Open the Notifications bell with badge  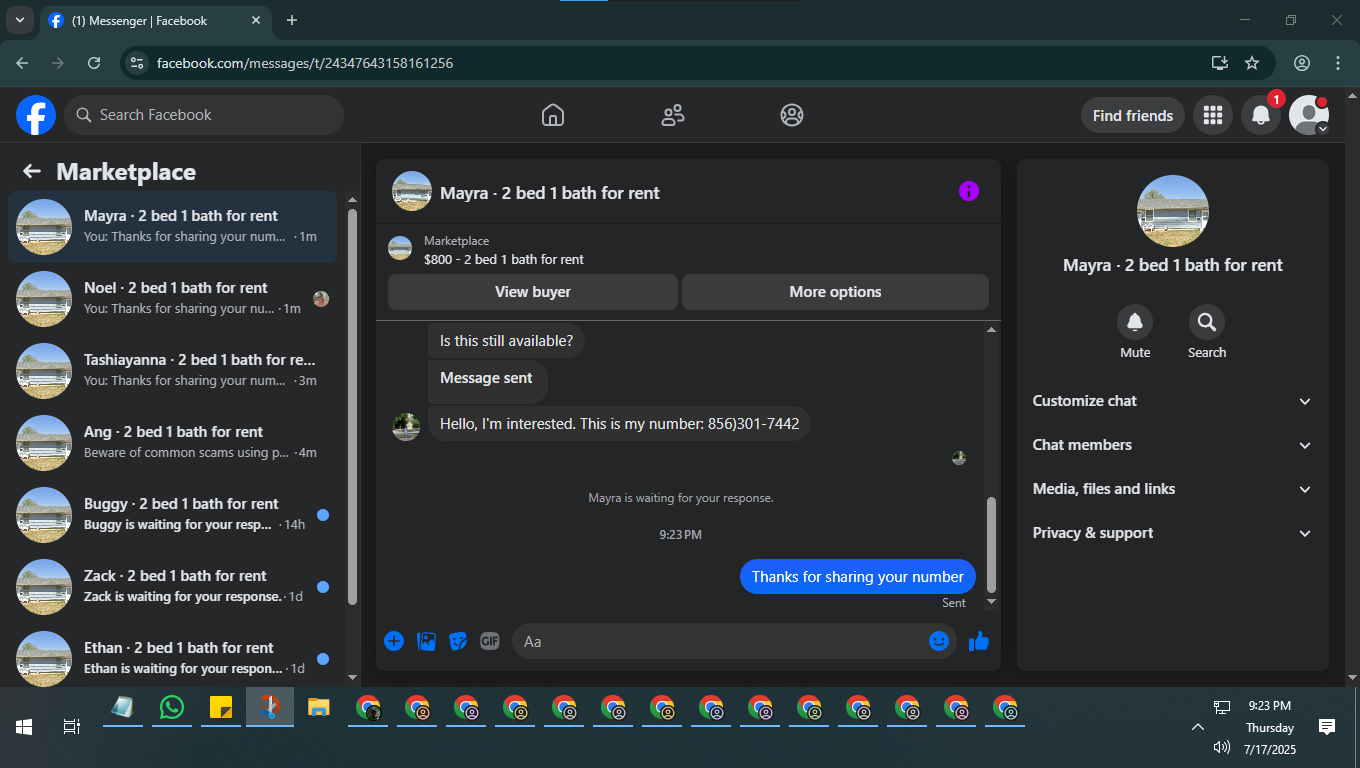[x=1261, y=115]
